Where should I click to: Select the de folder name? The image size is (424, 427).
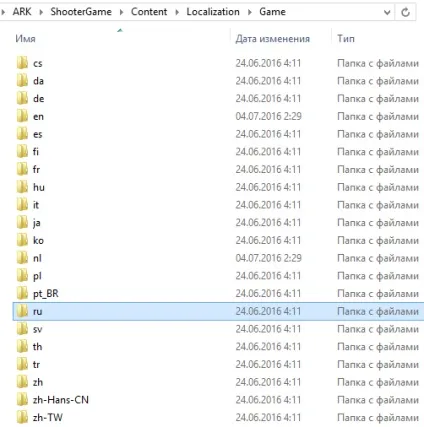(39, 99)
